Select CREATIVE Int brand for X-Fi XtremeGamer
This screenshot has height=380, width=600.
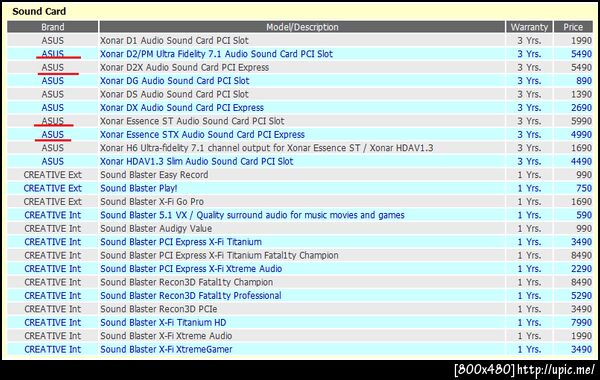52,349
